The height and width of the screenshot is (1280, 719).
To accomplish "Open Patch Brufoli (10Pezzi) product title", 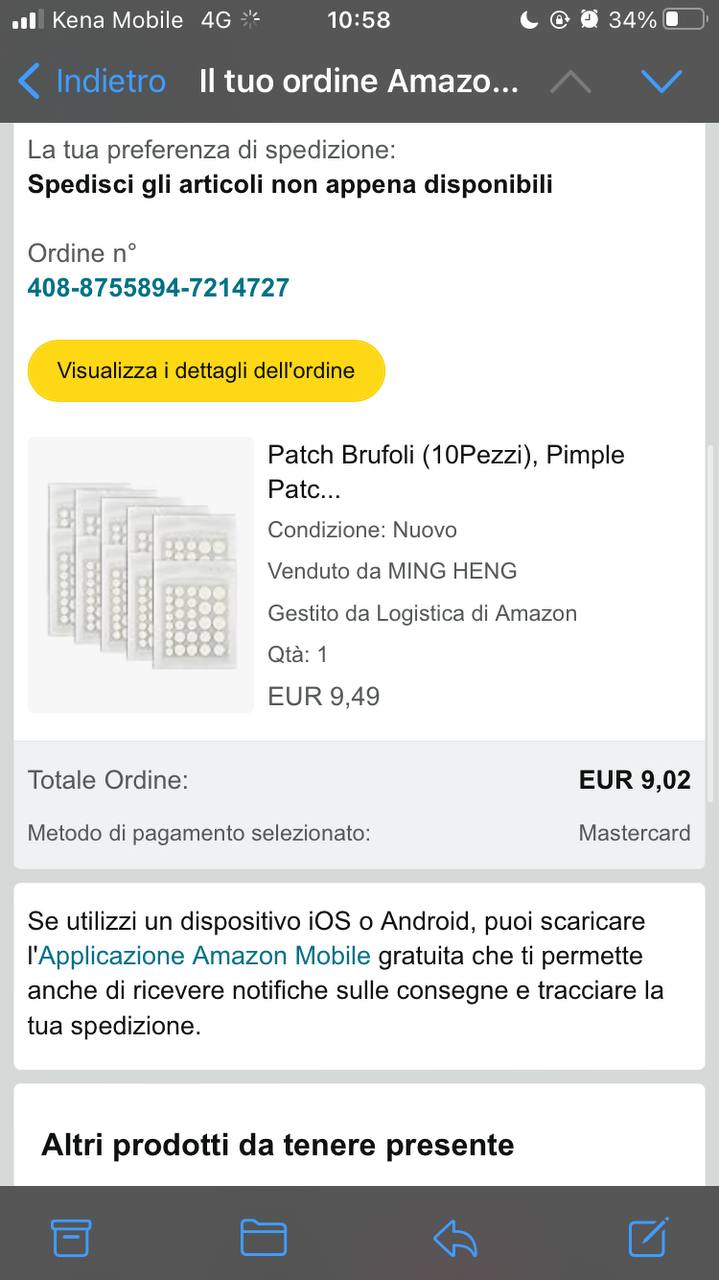I will point(446,472).
